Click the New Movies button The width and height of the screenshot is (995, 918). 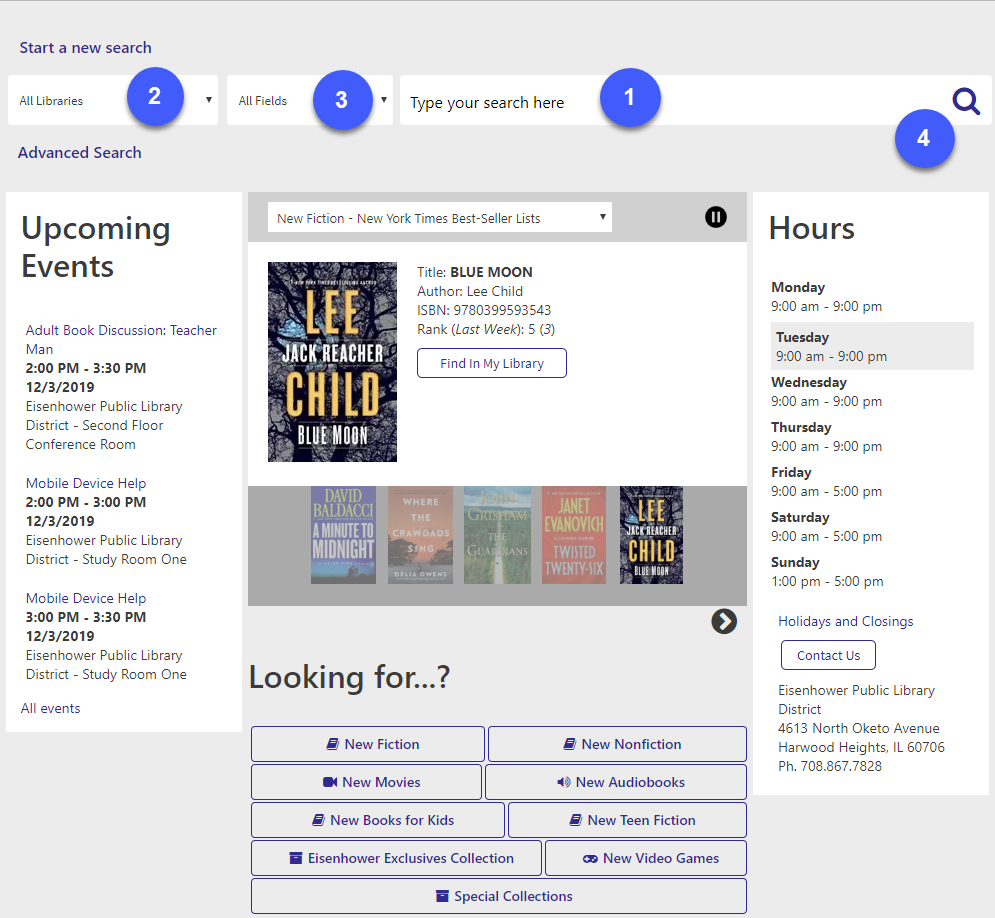coord(366,782)
